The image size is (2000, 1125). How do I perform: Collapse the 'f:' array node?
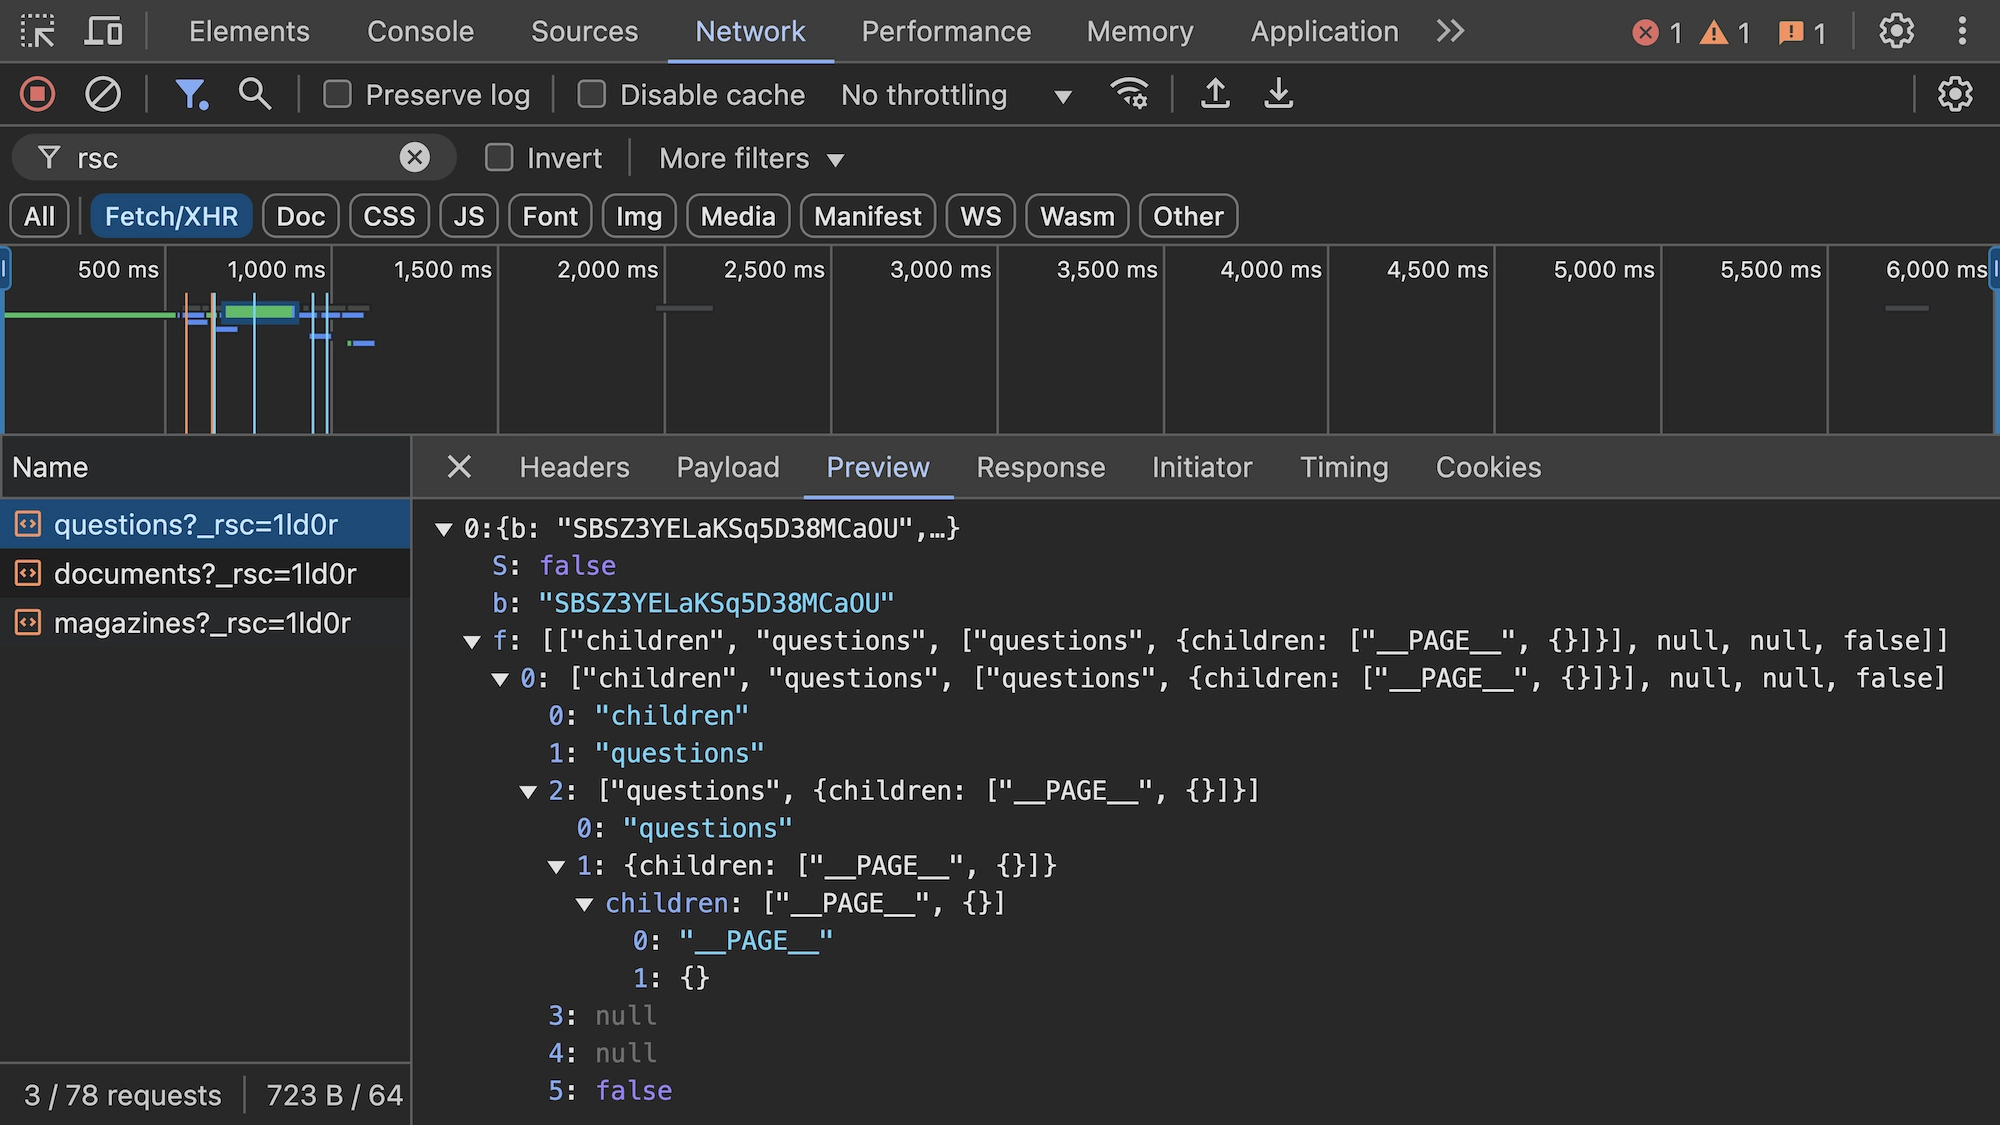(x=472, y=642)
